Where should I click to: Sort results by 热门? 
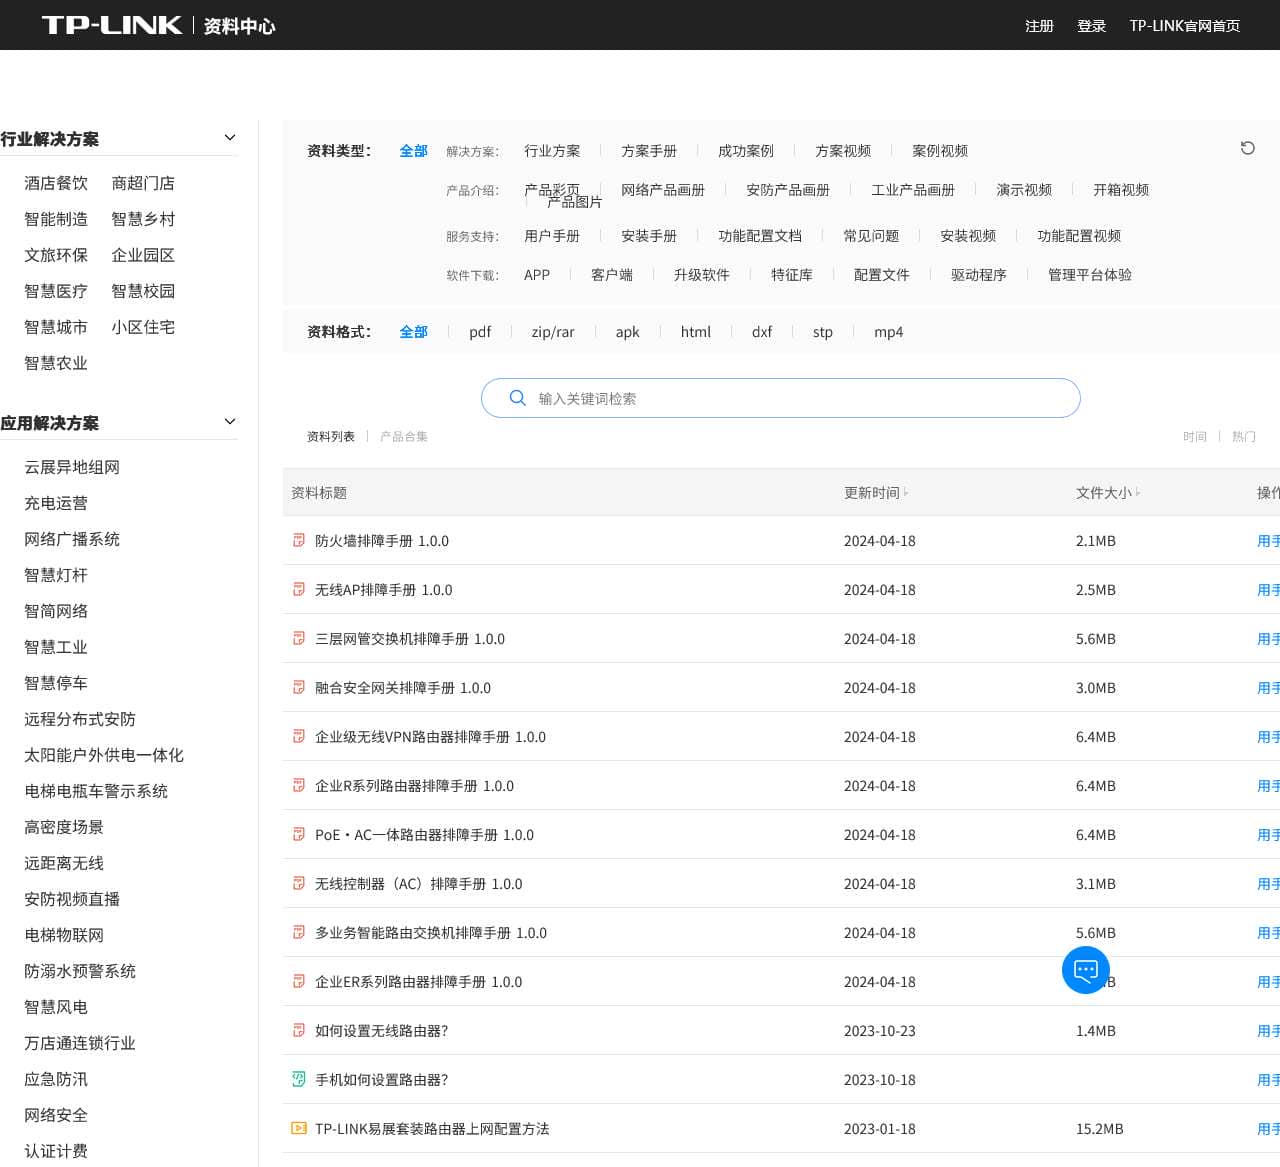(x=1244, y=436)
